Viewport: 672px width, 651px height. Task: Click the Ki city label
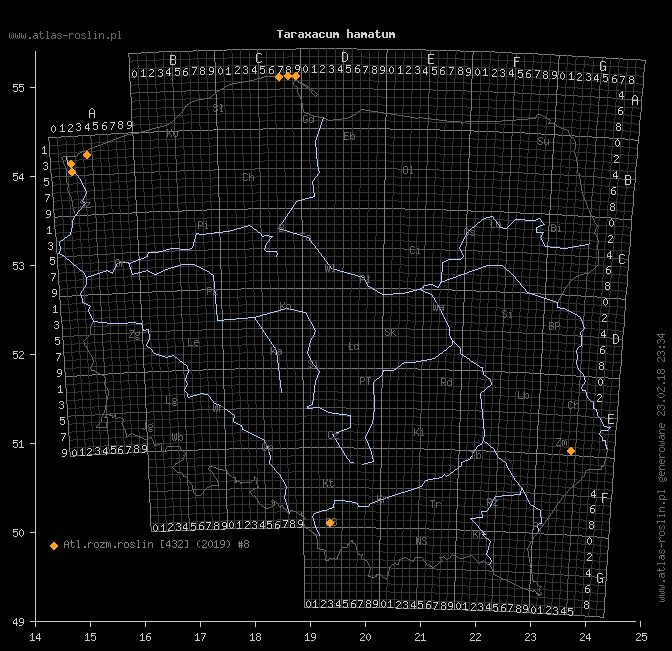pyautogui.click(x=419, y=432)
